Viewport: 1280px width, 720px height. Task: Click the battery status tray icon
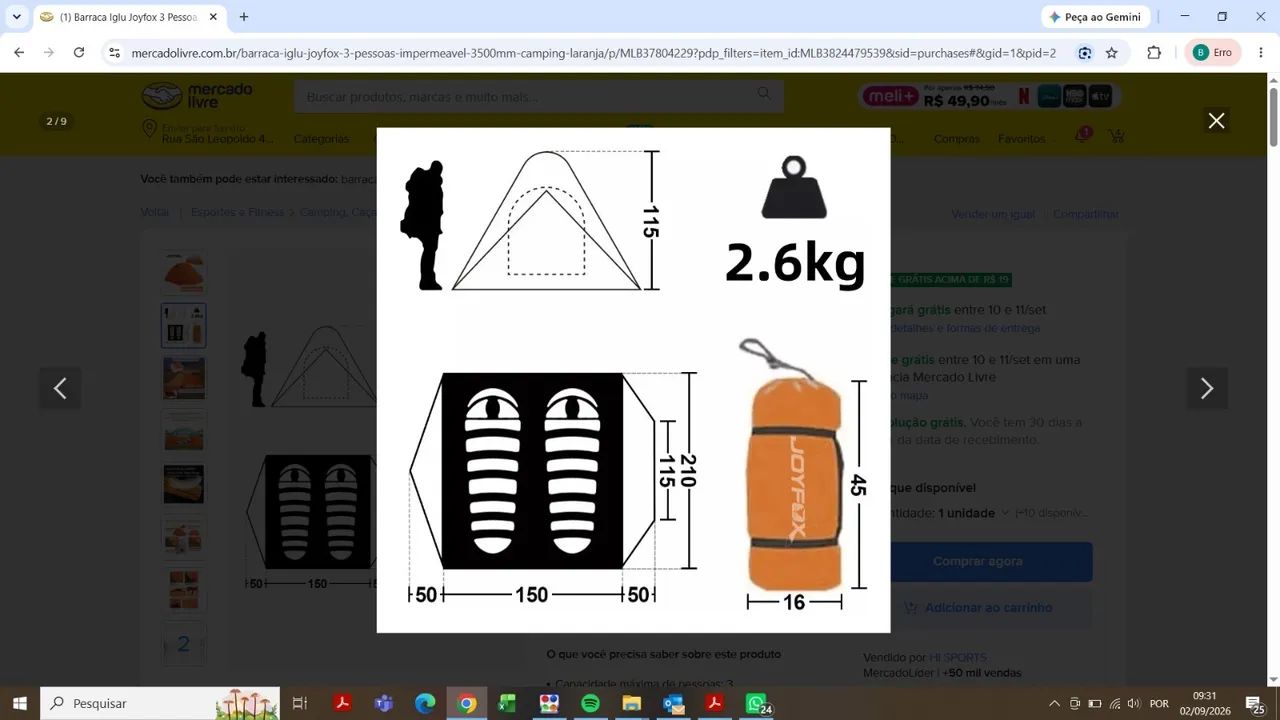pos(1095,703)
